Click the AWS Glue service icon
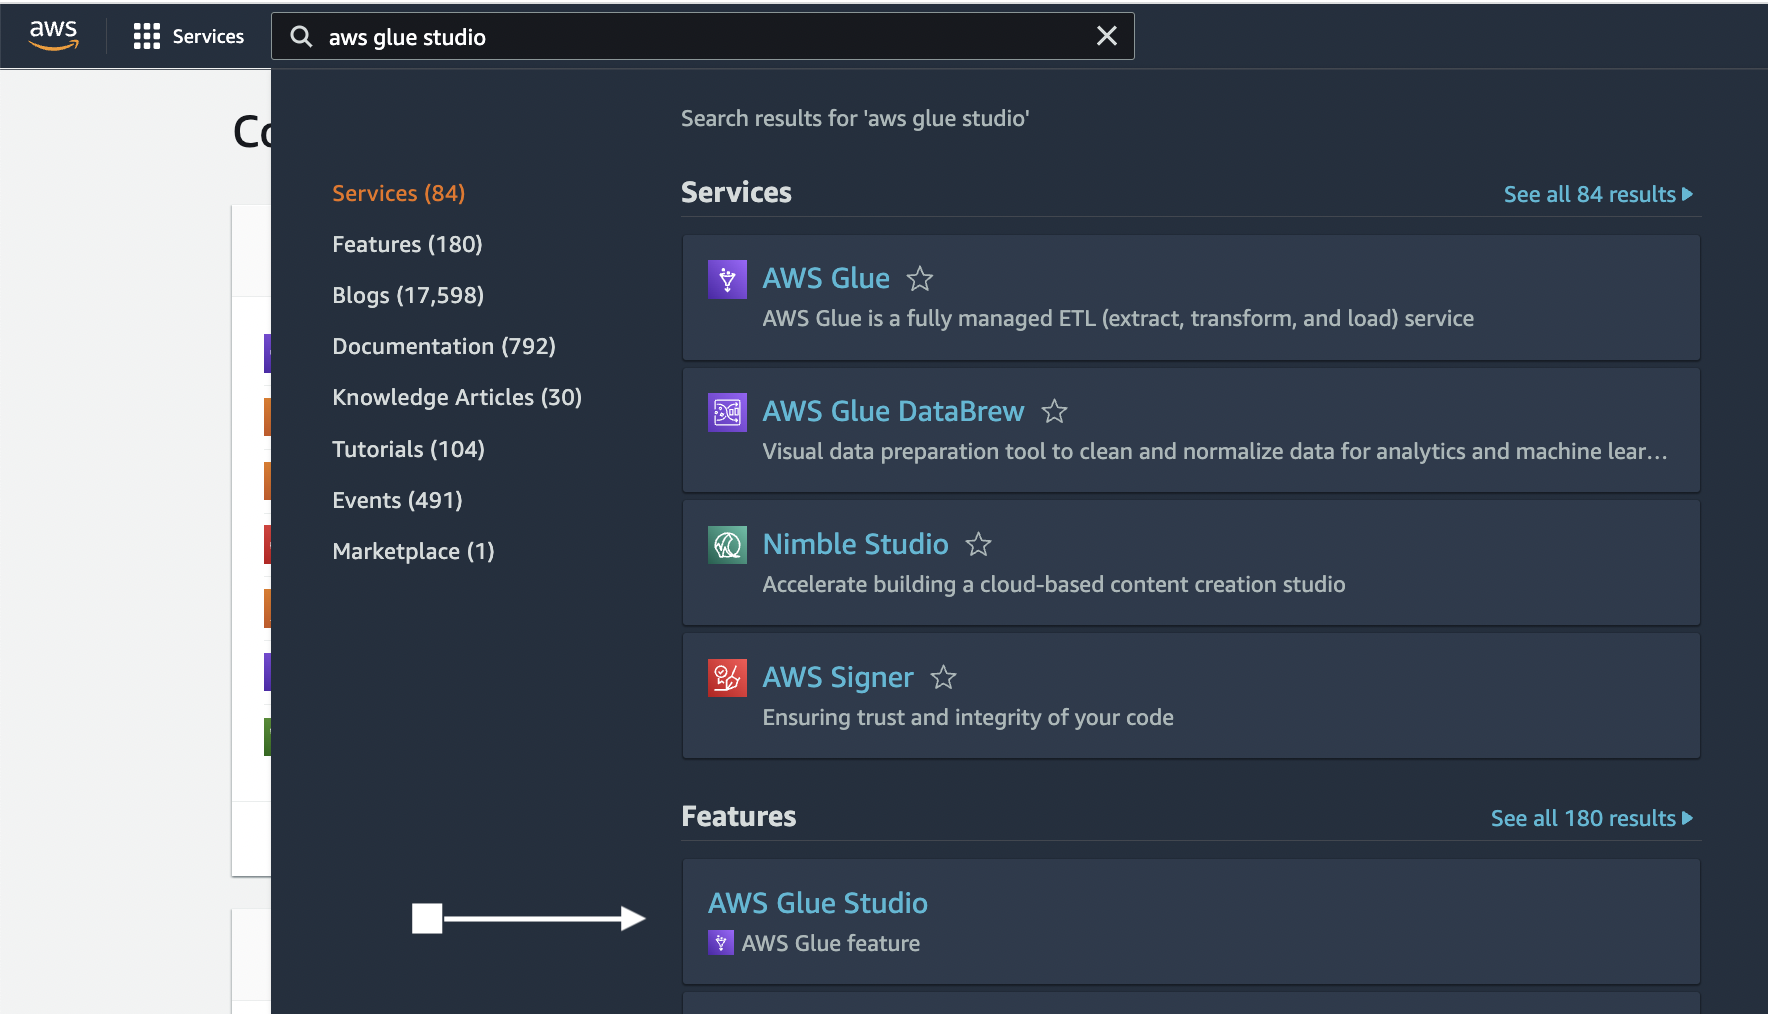 (x=727, y=279)
